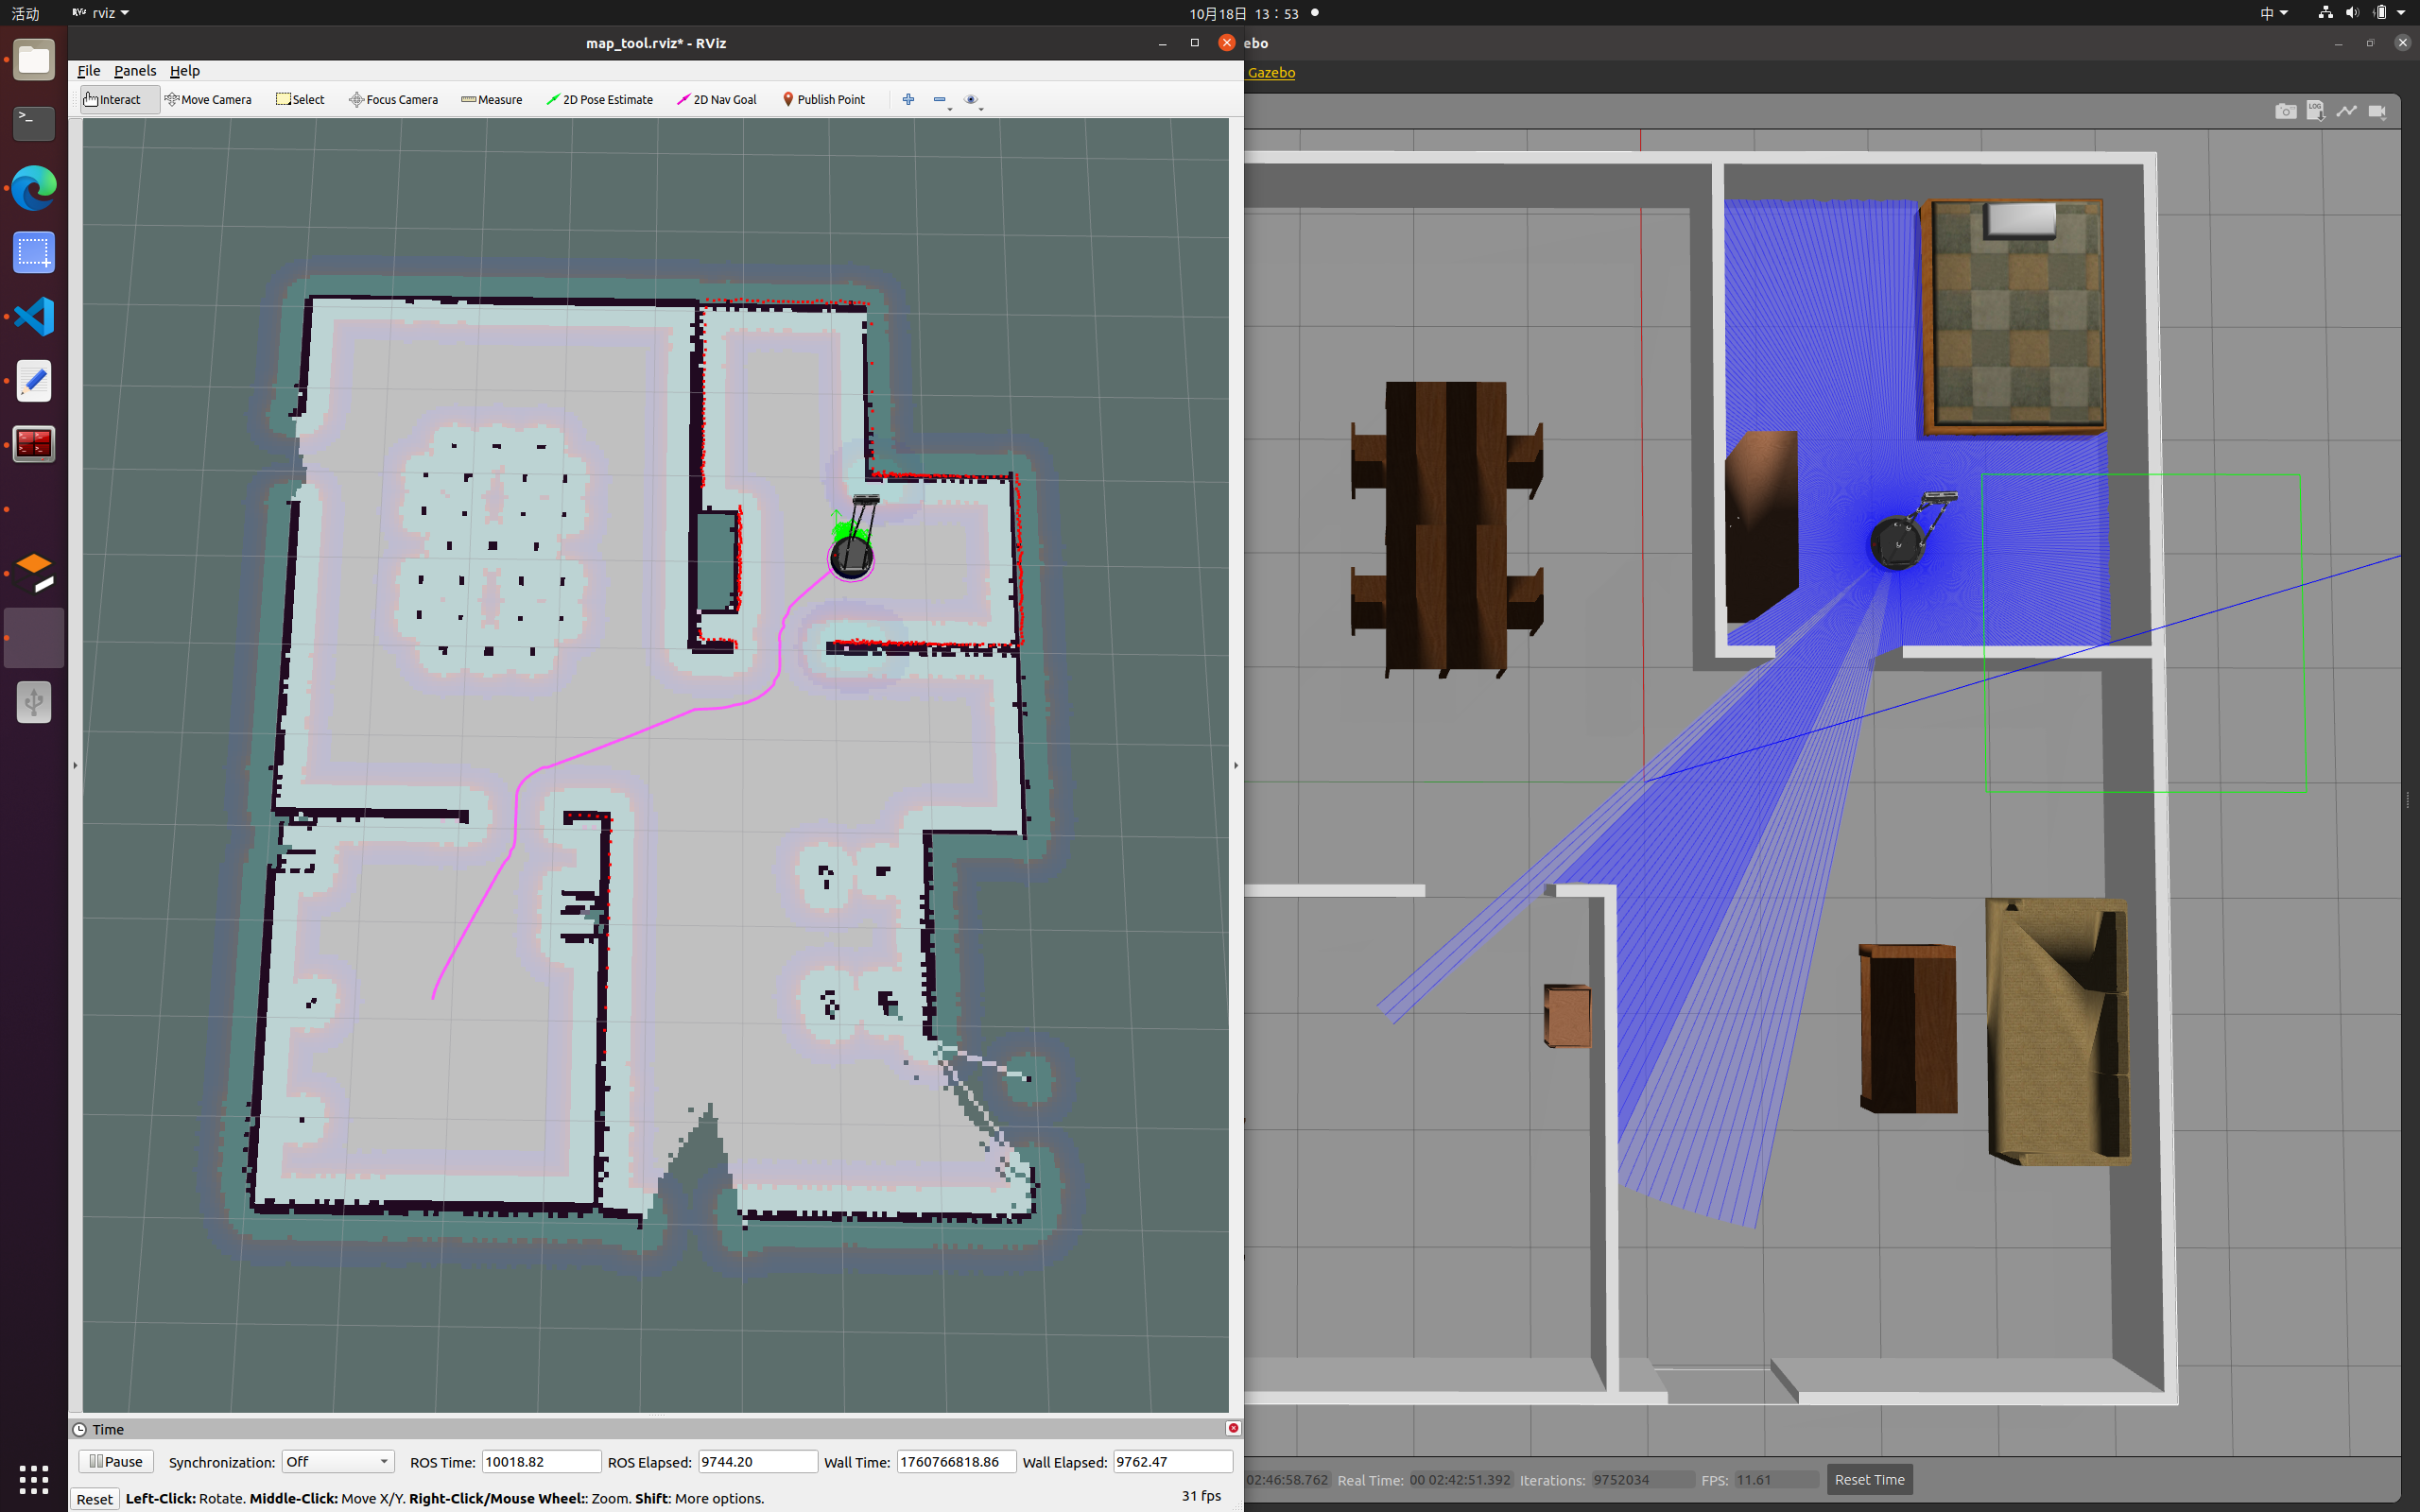Open the Synchronization dropdown

tap(337, 1461)
